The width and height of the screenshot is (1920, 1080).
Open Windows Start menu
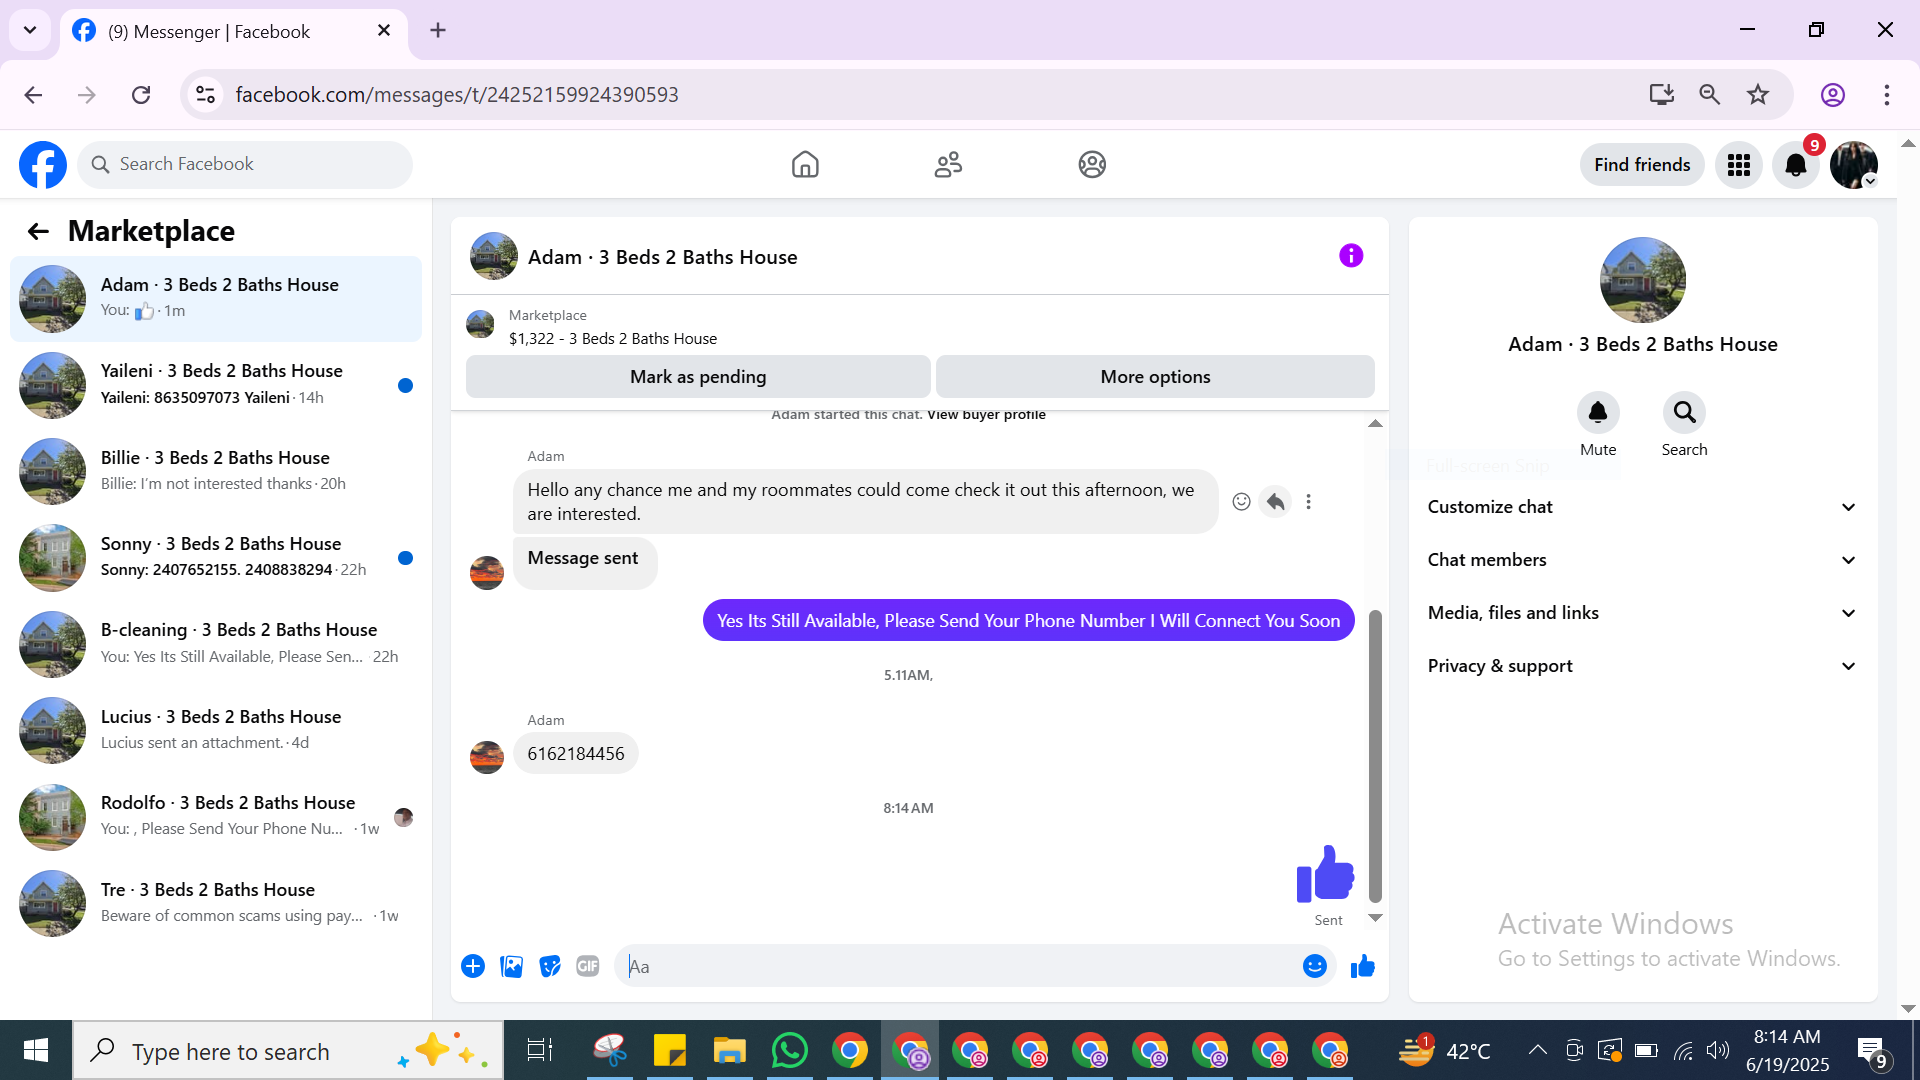(x=36, y=1051)
